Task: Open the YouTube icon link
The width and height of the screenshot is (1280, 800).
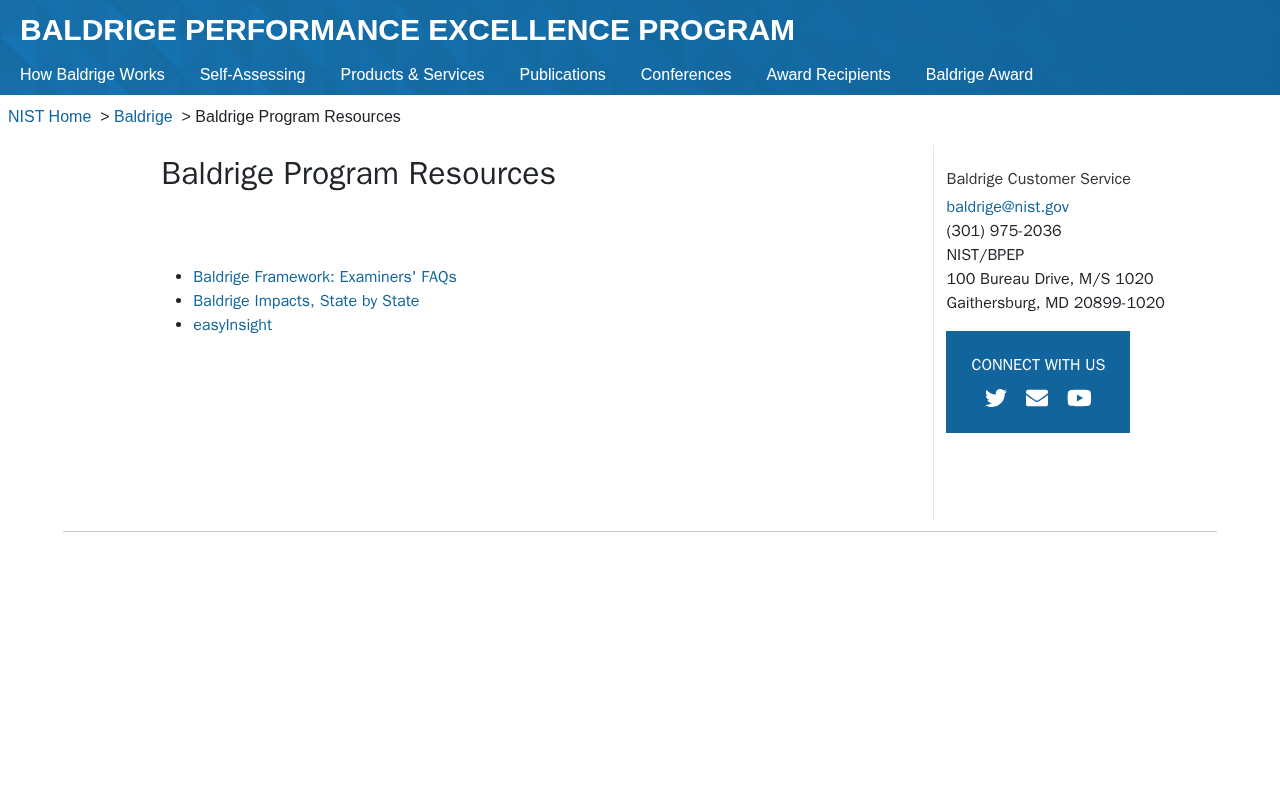Action: coord(1079,398)
